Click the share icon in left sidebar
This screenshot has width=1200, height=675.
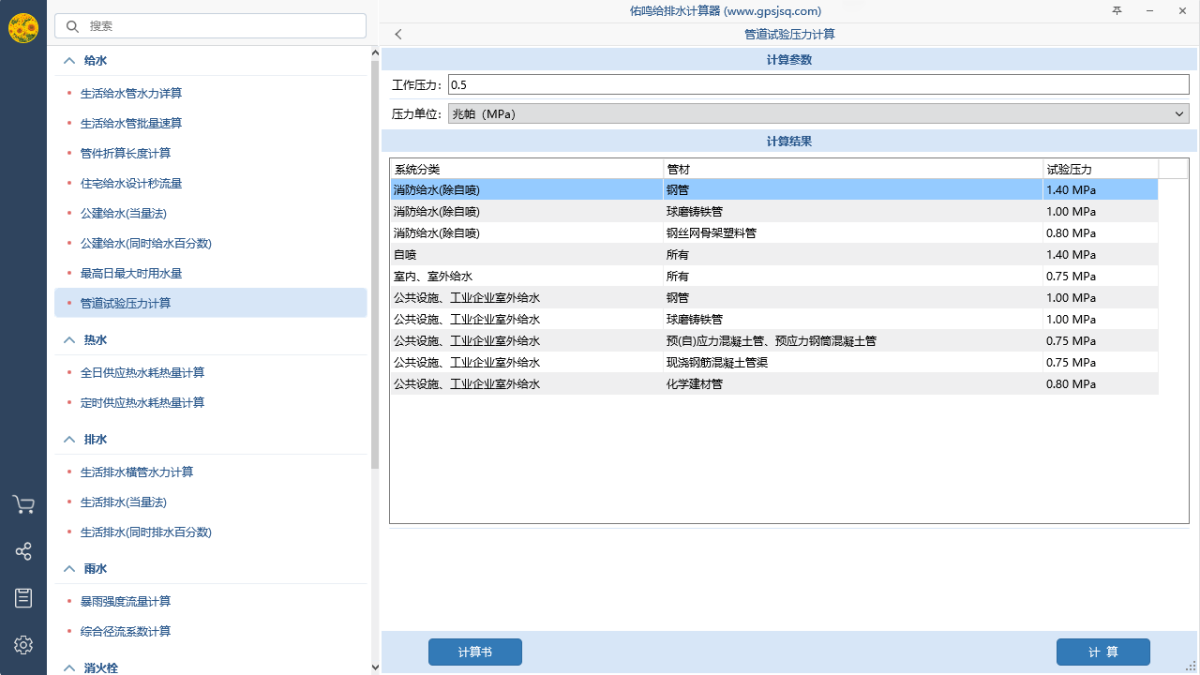coord(23,551)
